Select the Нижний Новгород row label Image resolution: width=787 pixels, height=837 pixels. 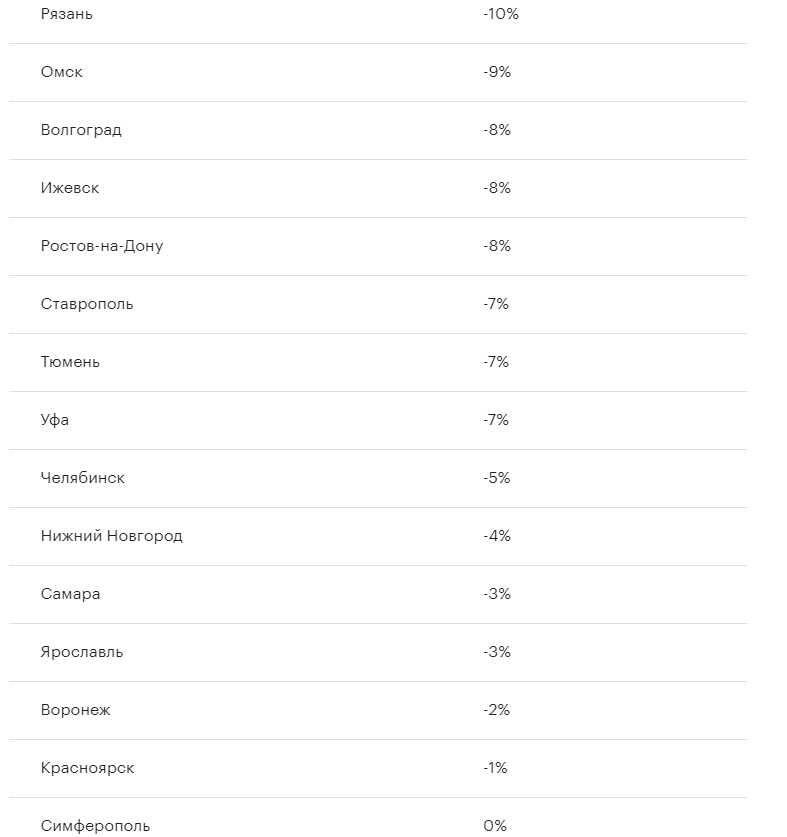pyautogui.click(x=112, y=536)
